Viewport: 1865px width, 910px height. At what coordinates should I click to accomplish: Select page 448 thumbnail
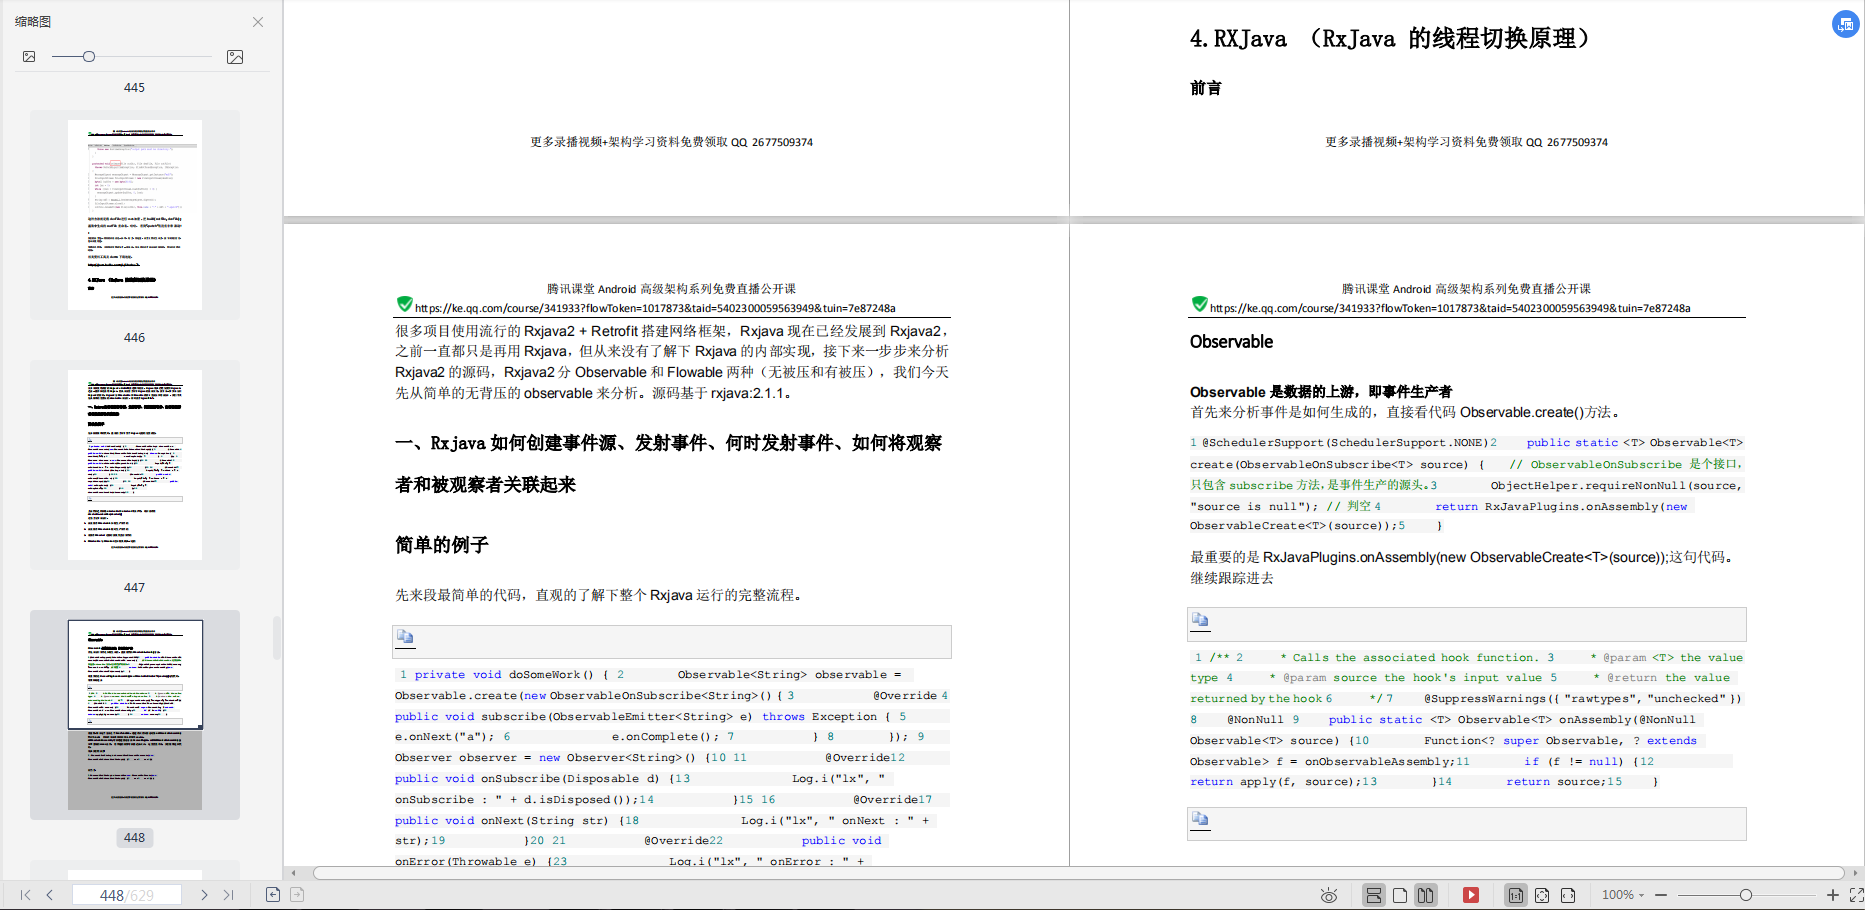(135, 715)
